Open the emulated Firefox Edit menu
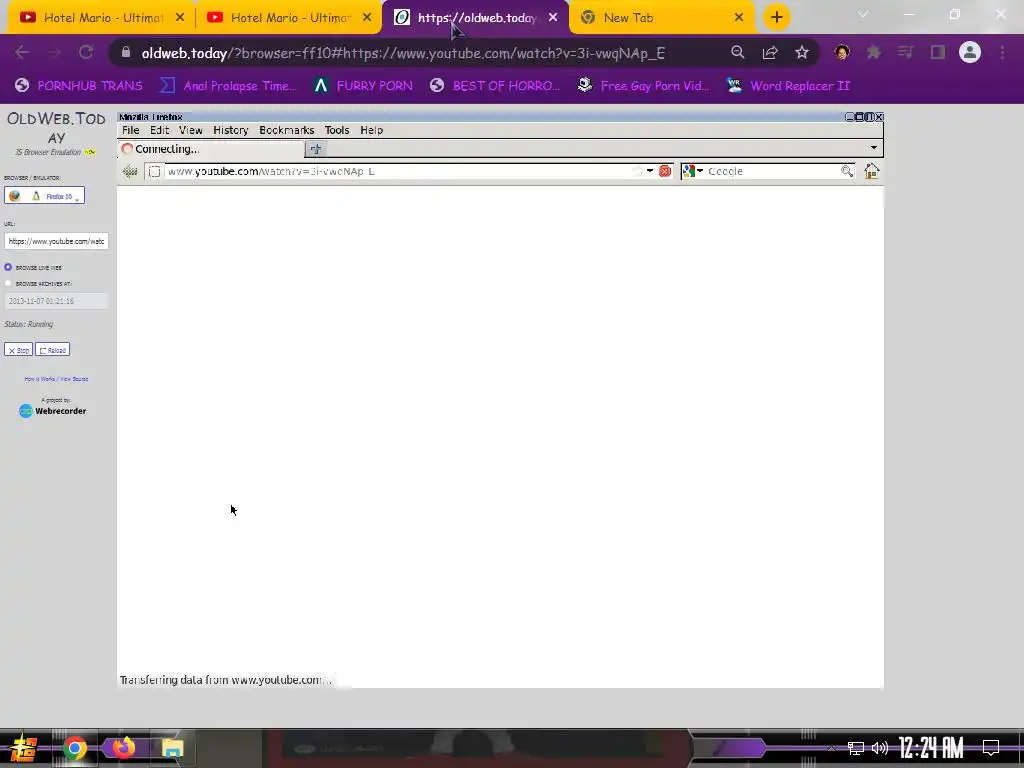 tap(159, 130)
